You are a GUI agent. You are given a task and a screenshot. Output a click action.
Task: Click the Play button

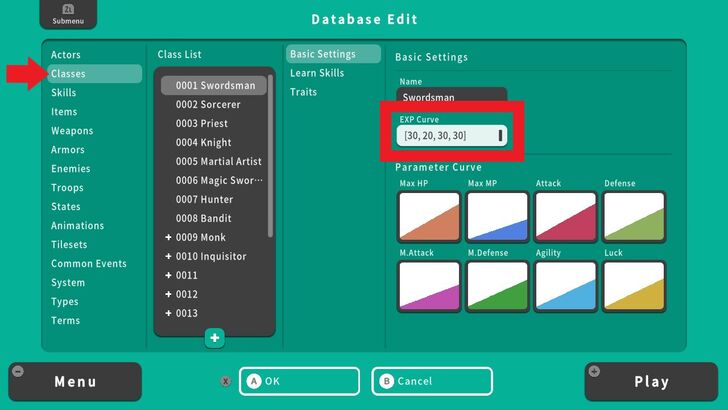(x=651, y=382)
